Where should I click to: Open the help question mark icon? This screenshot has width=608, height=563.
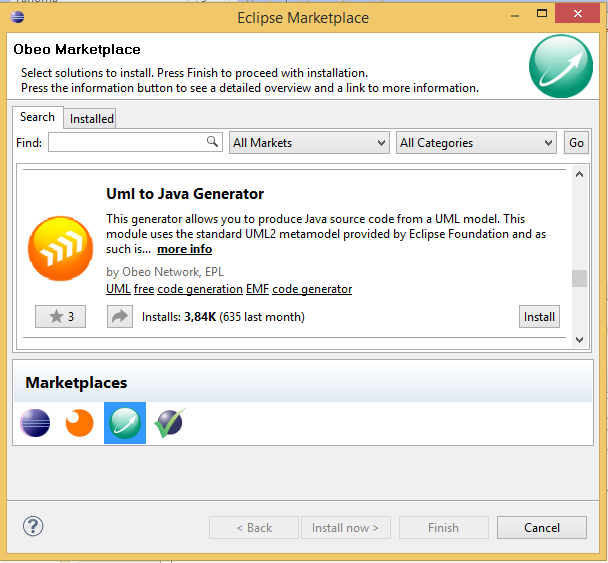(x=33, y=526)
